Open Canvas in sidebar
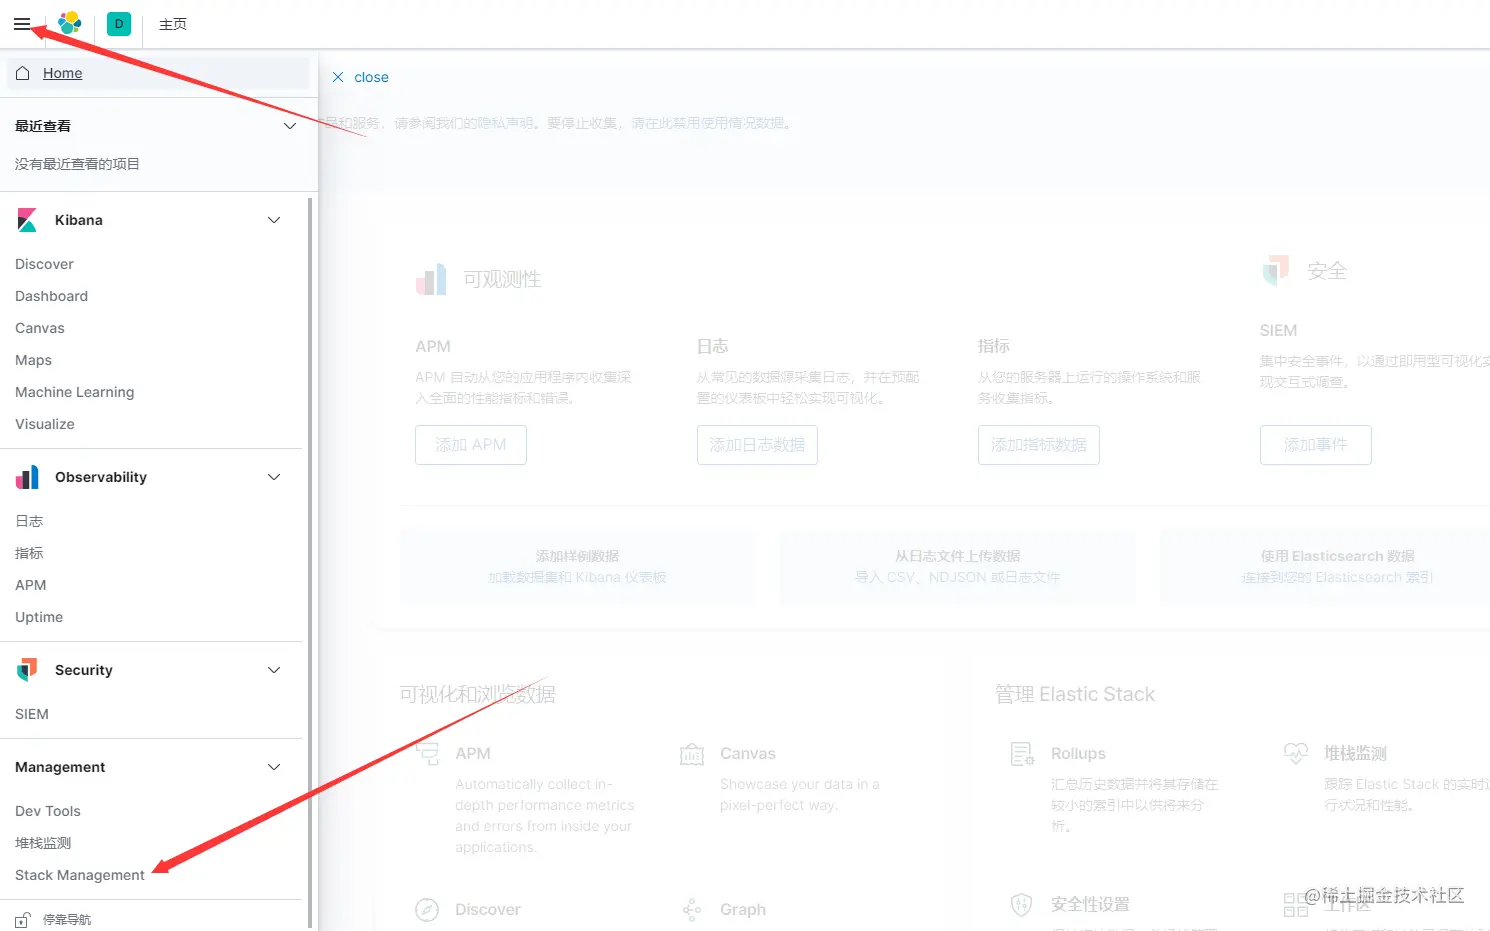The height and width of the screenshot is (931, 1490). pyautogui.click(x=40, y=328)
